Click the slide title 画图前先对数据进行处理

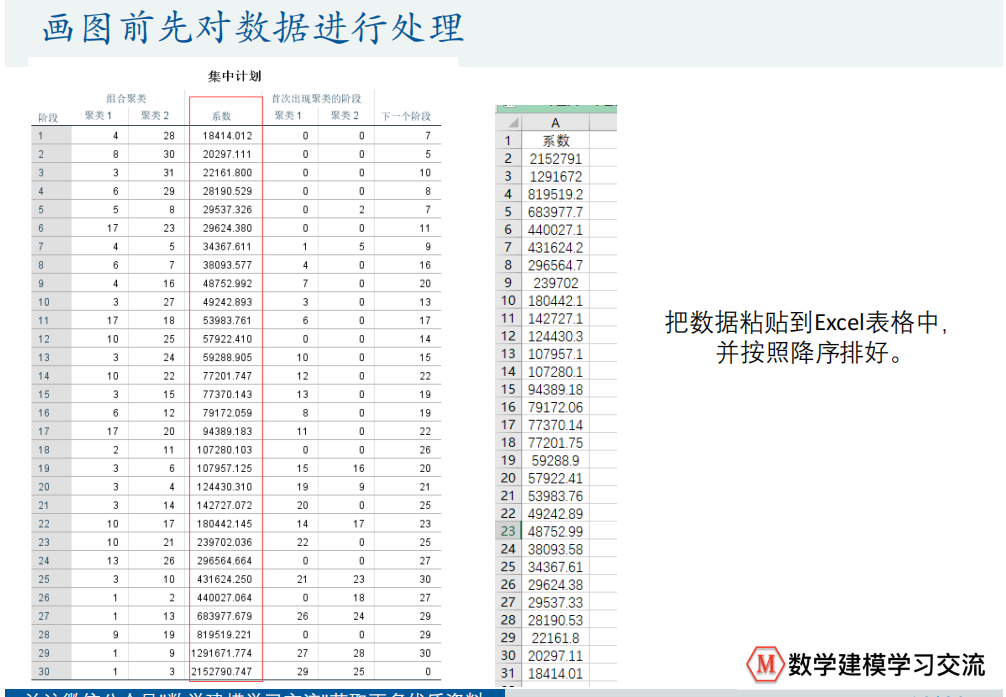click(253, 28)
